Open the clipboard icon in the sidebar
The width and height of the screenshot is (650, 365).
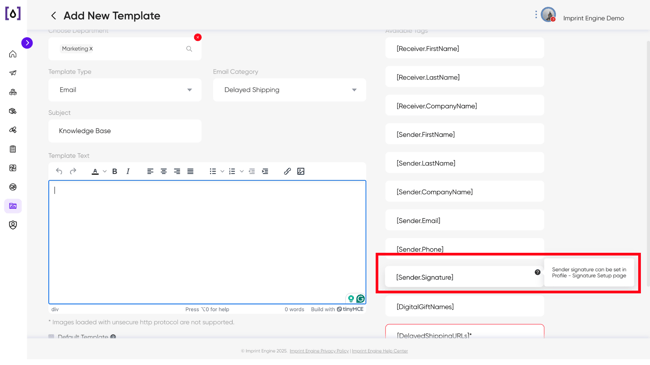tap(13, 149)
